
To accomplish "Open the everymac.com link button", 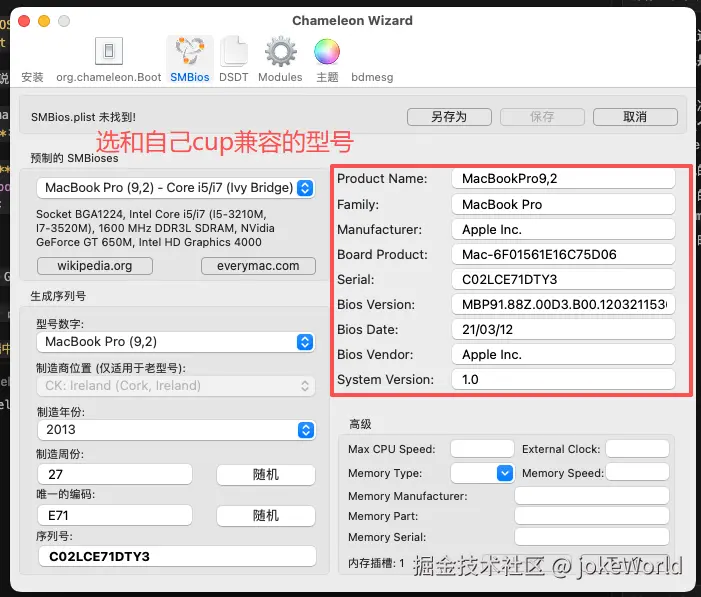I will pos(258,266).
